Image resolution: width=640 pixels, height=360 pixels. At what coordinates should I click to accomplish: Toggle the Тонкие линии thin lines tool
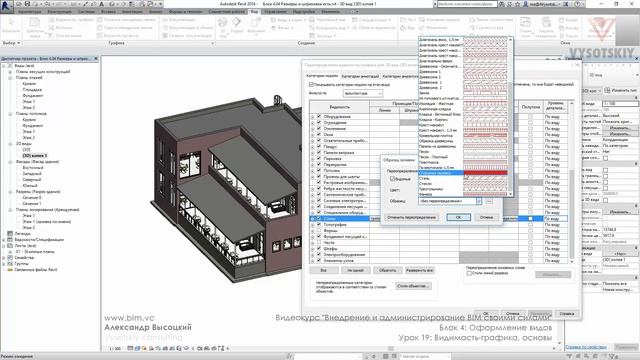65,36
